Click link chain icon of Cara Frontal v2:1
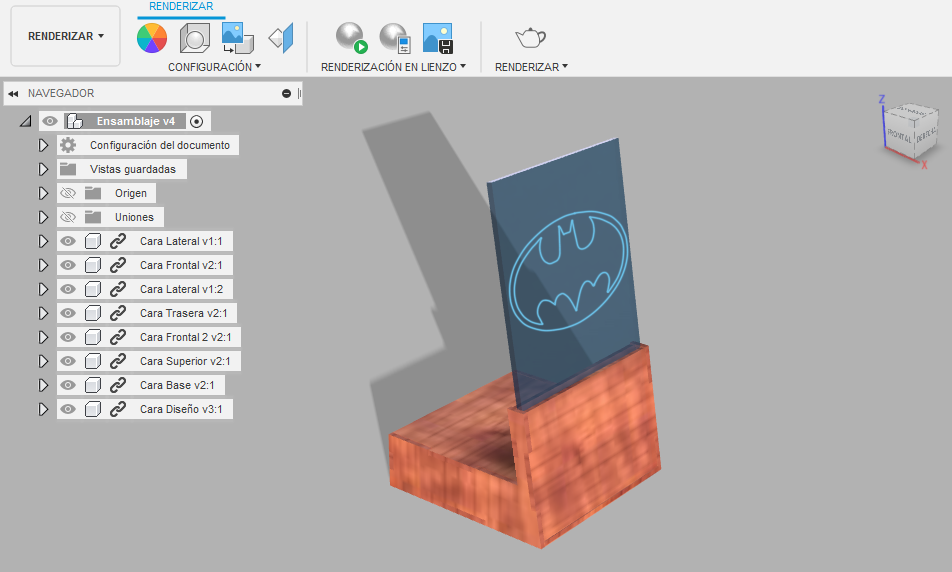This screenshot has height=572, width=952. pos(118,265)
